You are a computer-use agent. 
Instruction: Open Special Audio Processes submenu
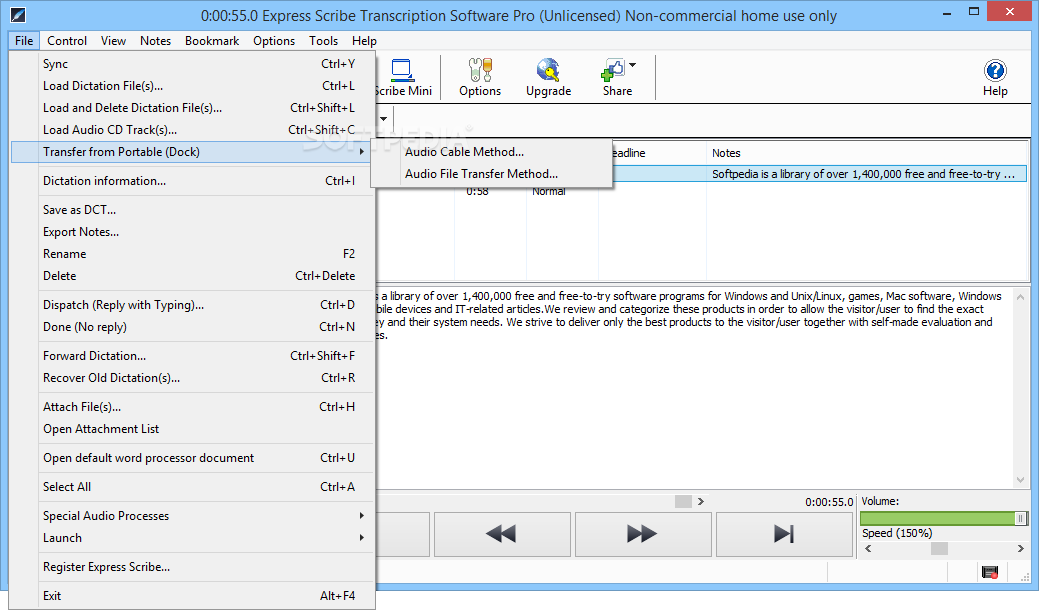[x=193, y=515]
